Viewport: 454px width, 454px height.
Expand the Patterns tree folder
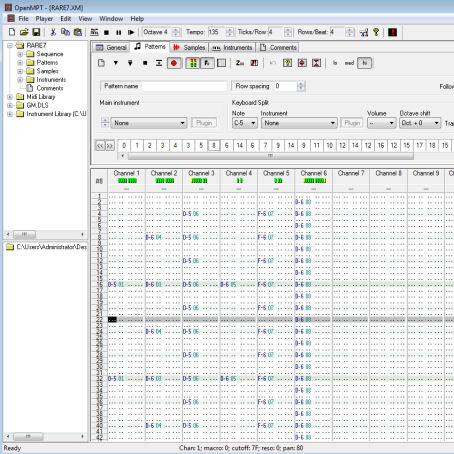pos(20,63)
